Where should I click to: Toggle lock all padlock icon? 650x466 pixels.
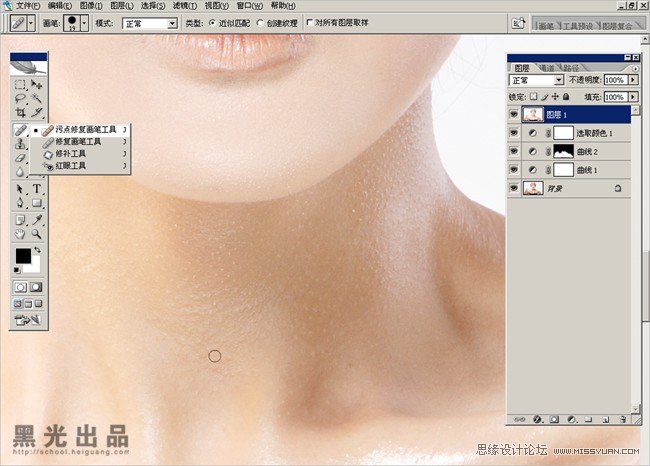566,97
